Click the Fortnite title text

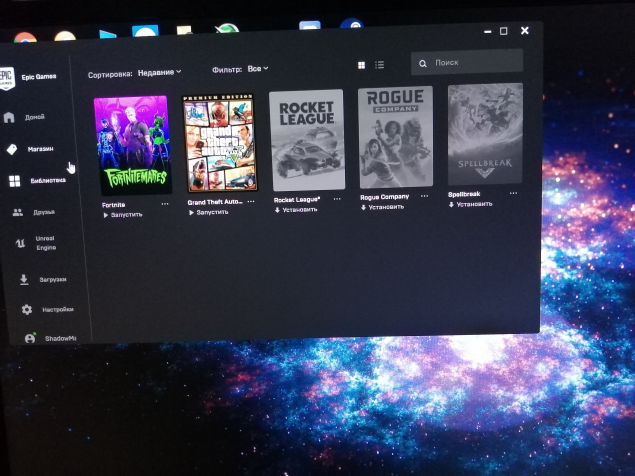point(113,205)
